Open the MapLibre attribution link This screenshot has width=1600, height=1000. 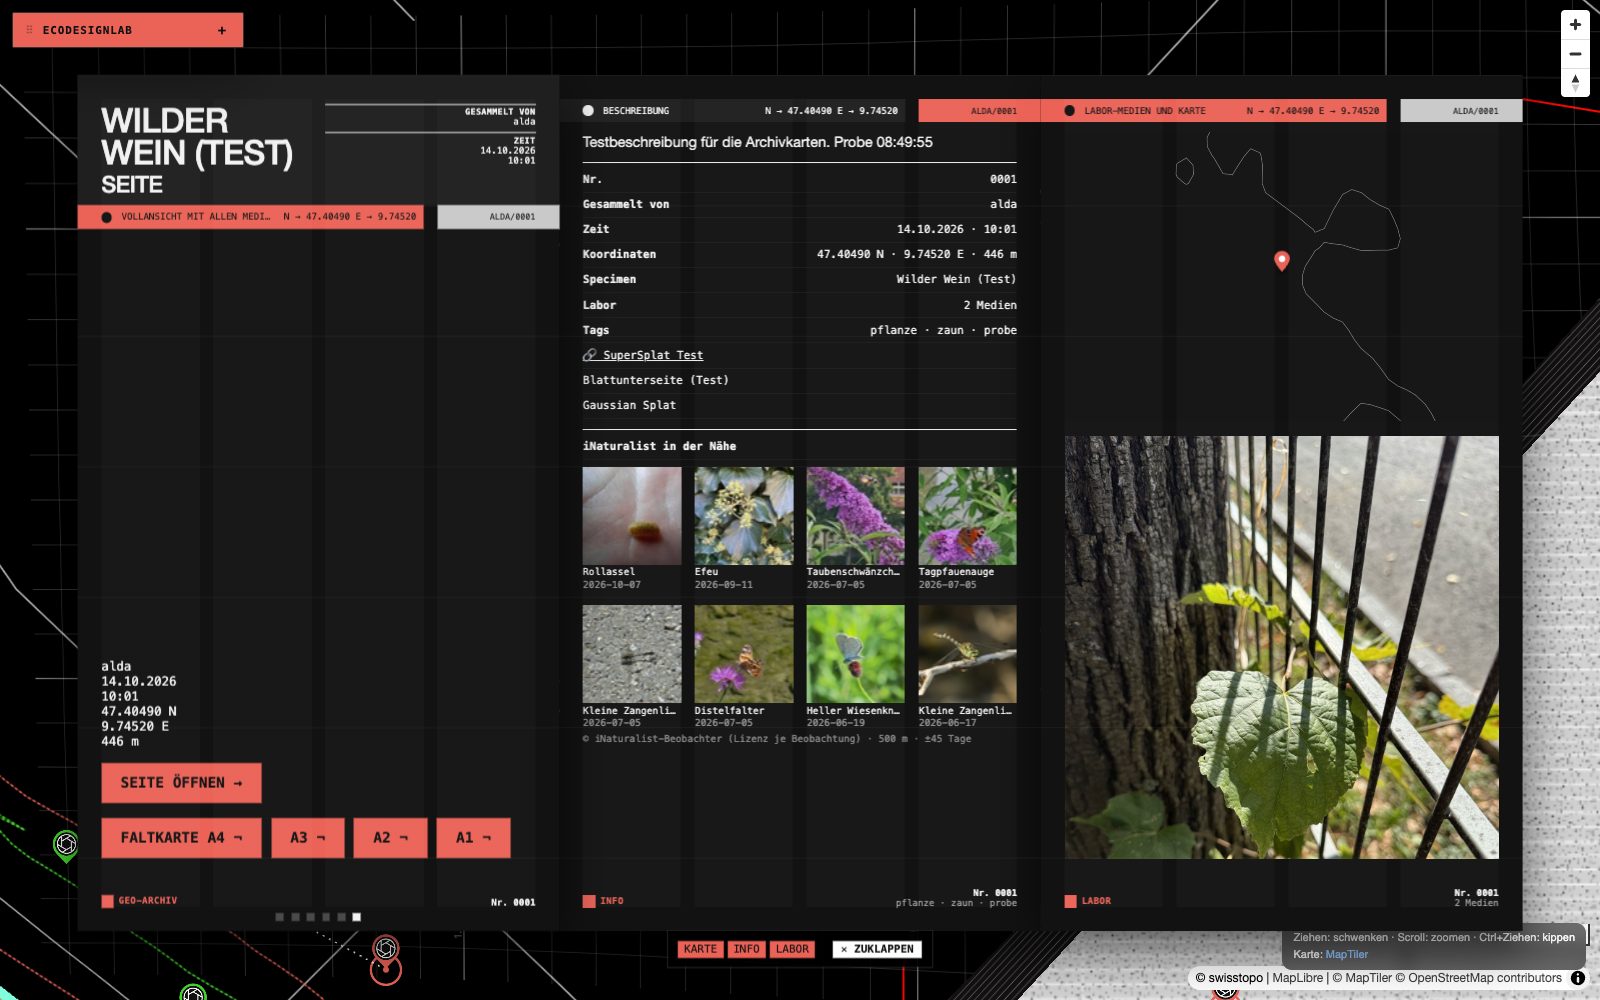(x=1297, y=978)
